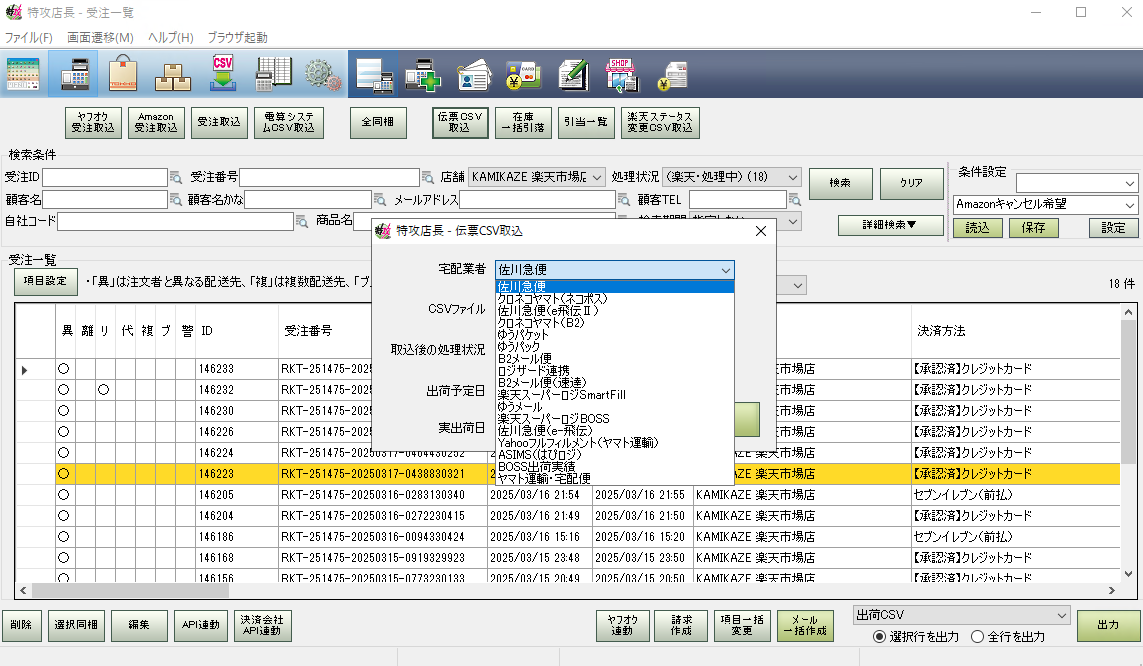This screenshot has width=1143, height=666.
Task: Click the ヤフオク受注取込 button
Action: 93,122
